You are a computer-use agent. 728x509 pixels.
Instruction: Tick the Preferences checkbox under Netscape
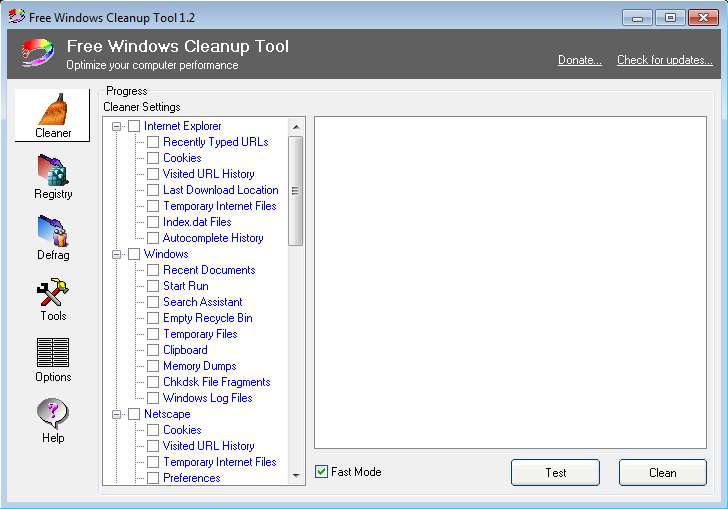[153, 478]
